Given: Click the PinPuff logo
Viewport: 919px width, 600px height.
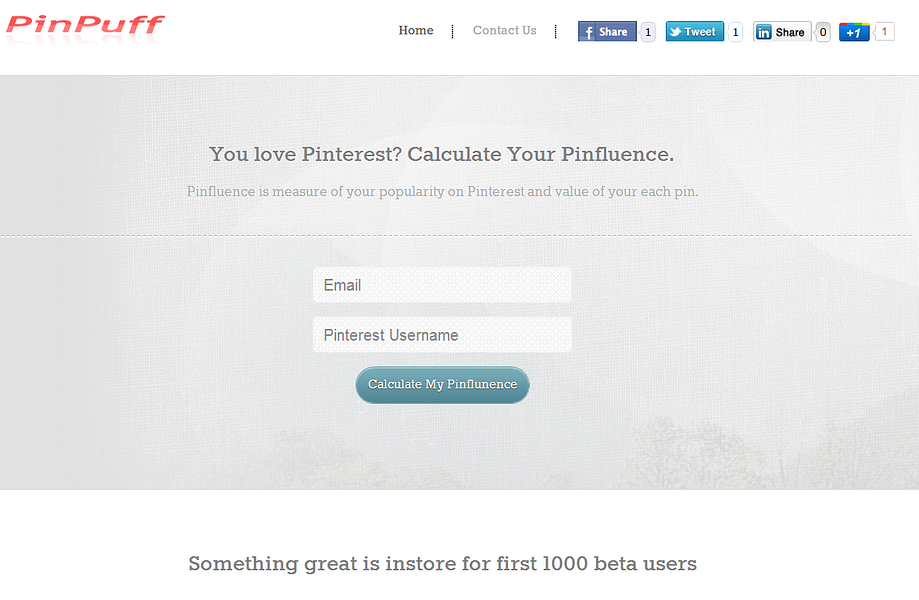Looking at the screenshot, I should pyautogui.click(x=85, y=24).
